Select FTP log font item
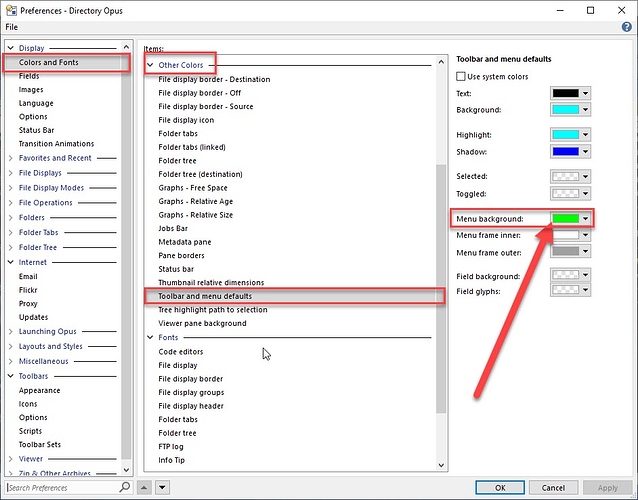This screenshot has width=638, height=500. click(x=171, y=447)
